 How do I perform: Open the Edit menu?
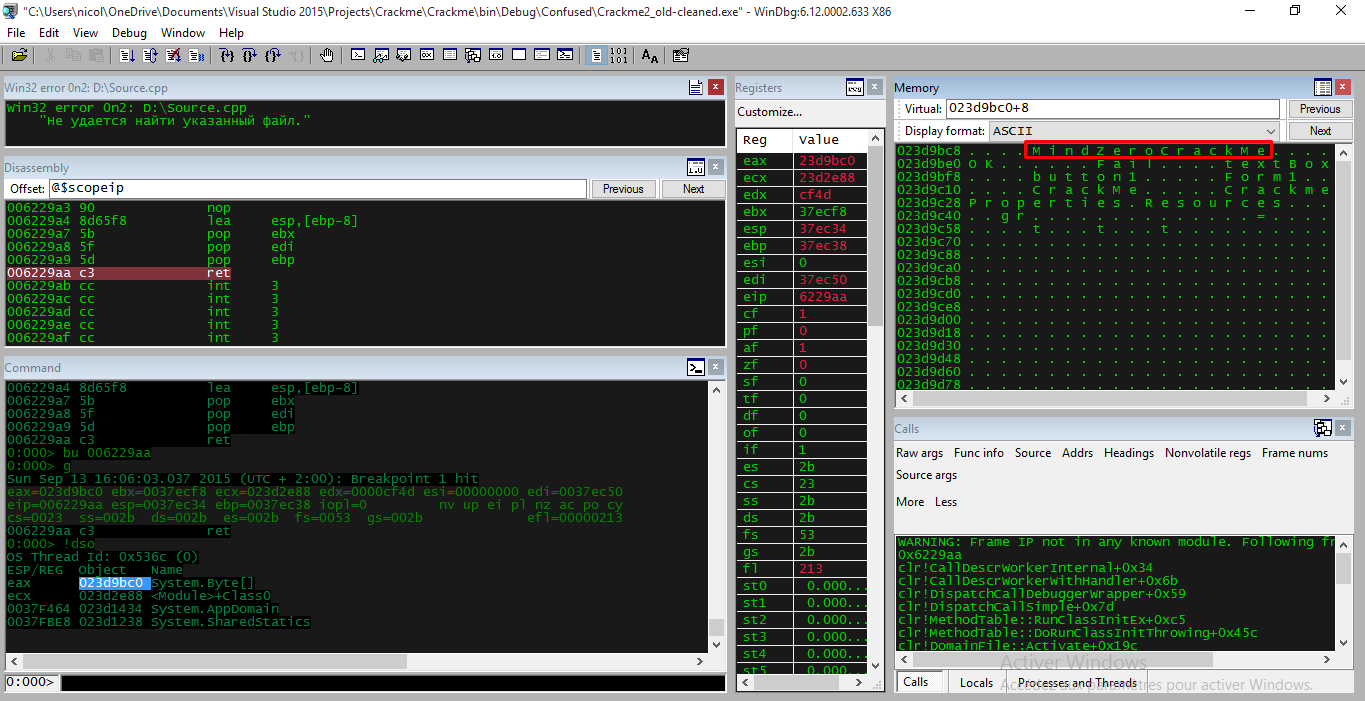[x=49, y=33]
